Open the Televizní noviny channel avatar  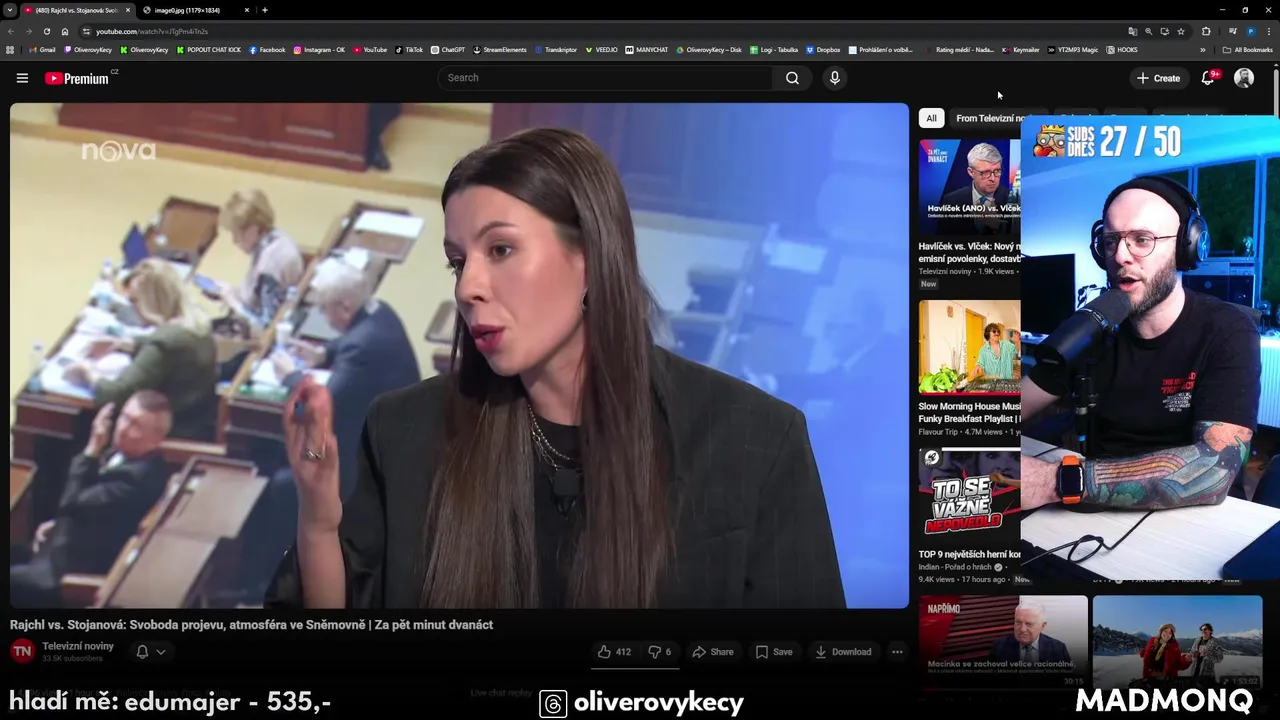pyautogui.click(x=22, y=652)
